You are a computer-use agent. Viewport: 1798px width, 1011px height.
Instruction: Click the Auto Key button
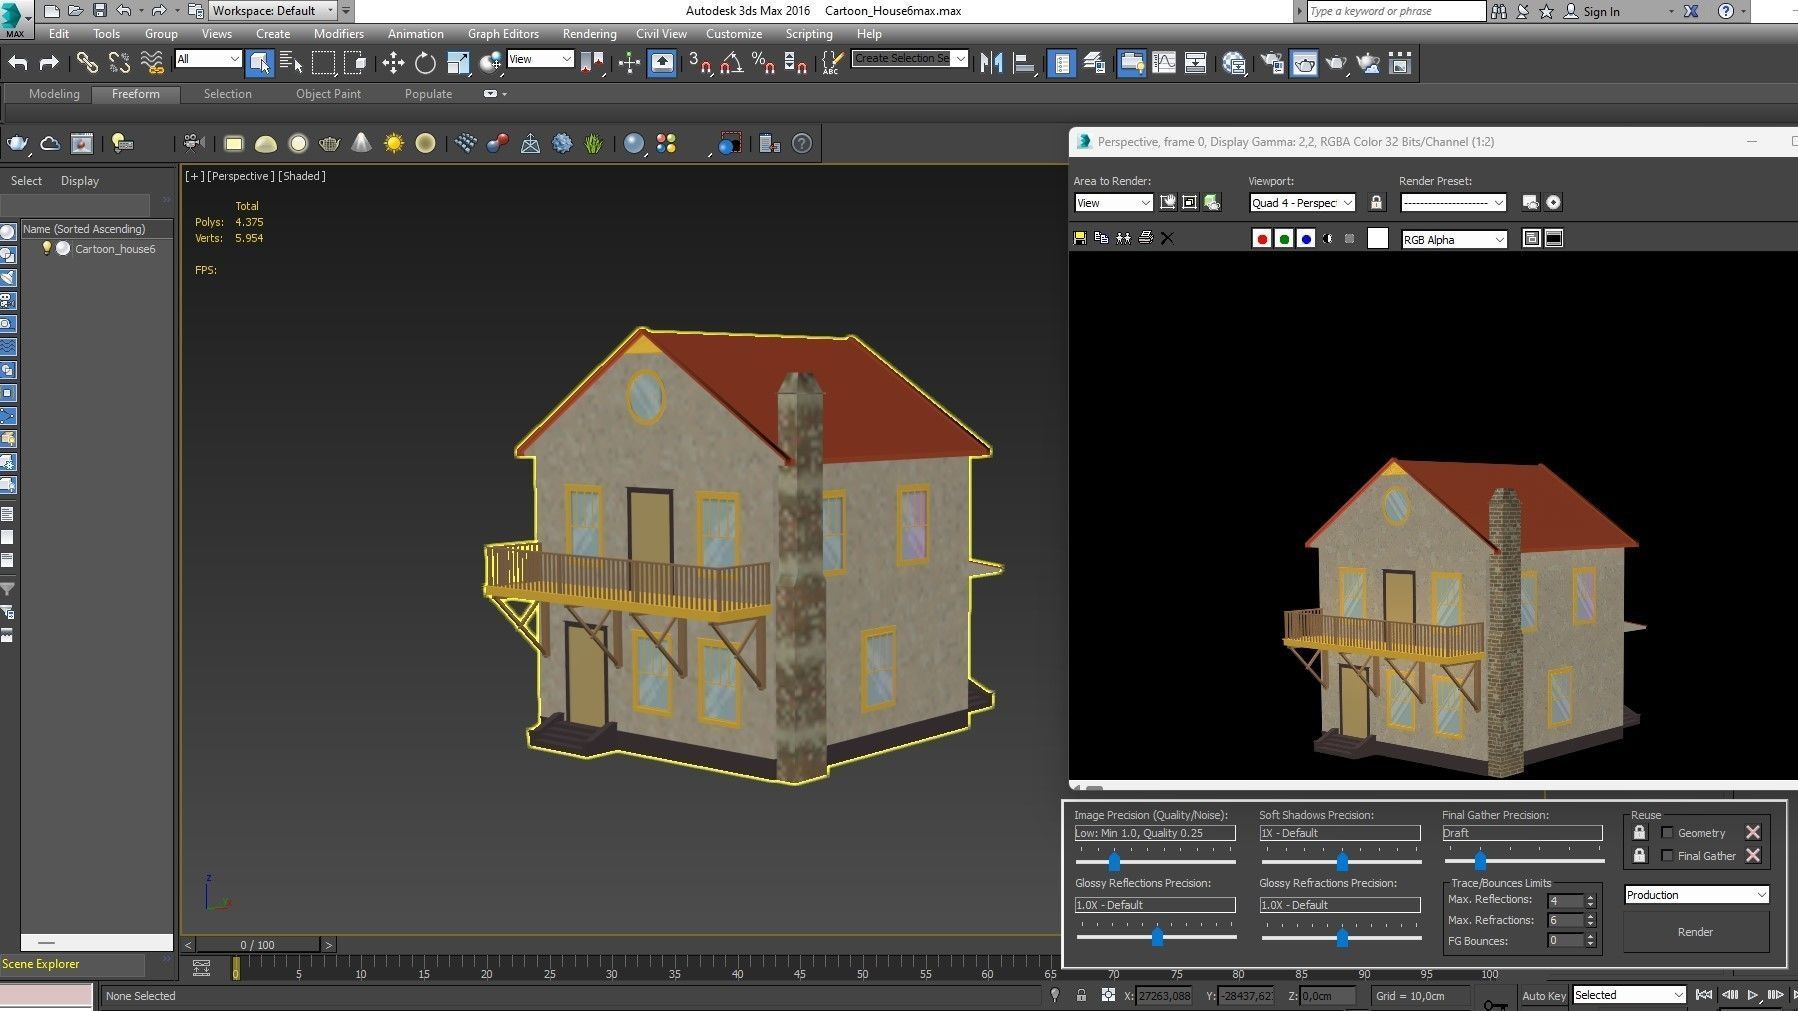coord(1543,995)
